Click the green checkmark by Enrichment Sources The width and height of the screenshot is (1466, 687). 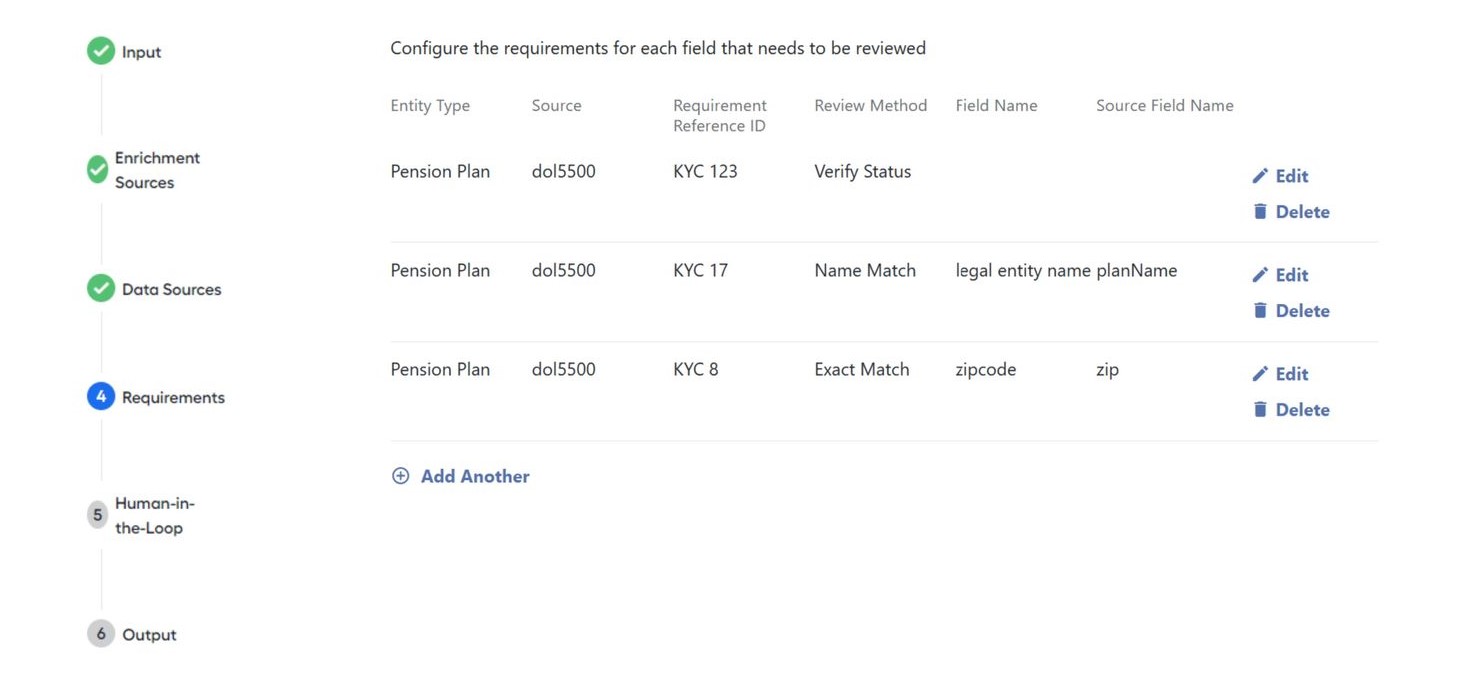pyautogui.click(x=97, y=169)
